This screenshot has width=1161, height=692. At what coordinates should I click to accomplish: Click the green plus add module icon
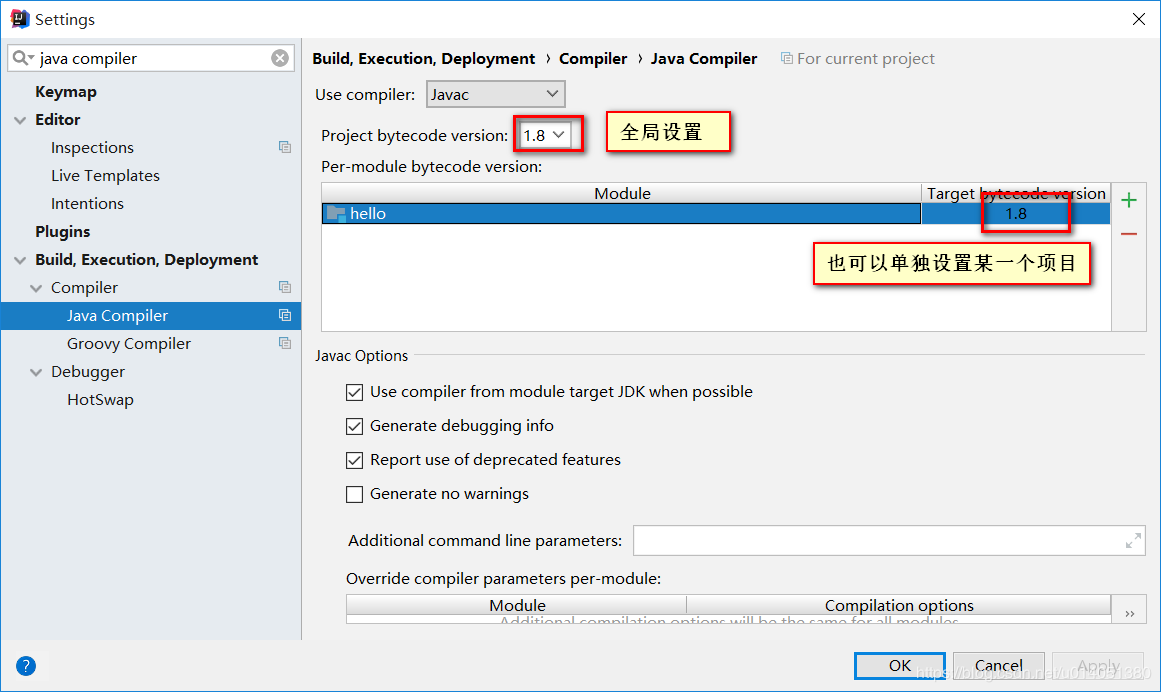click(1129, 200)
